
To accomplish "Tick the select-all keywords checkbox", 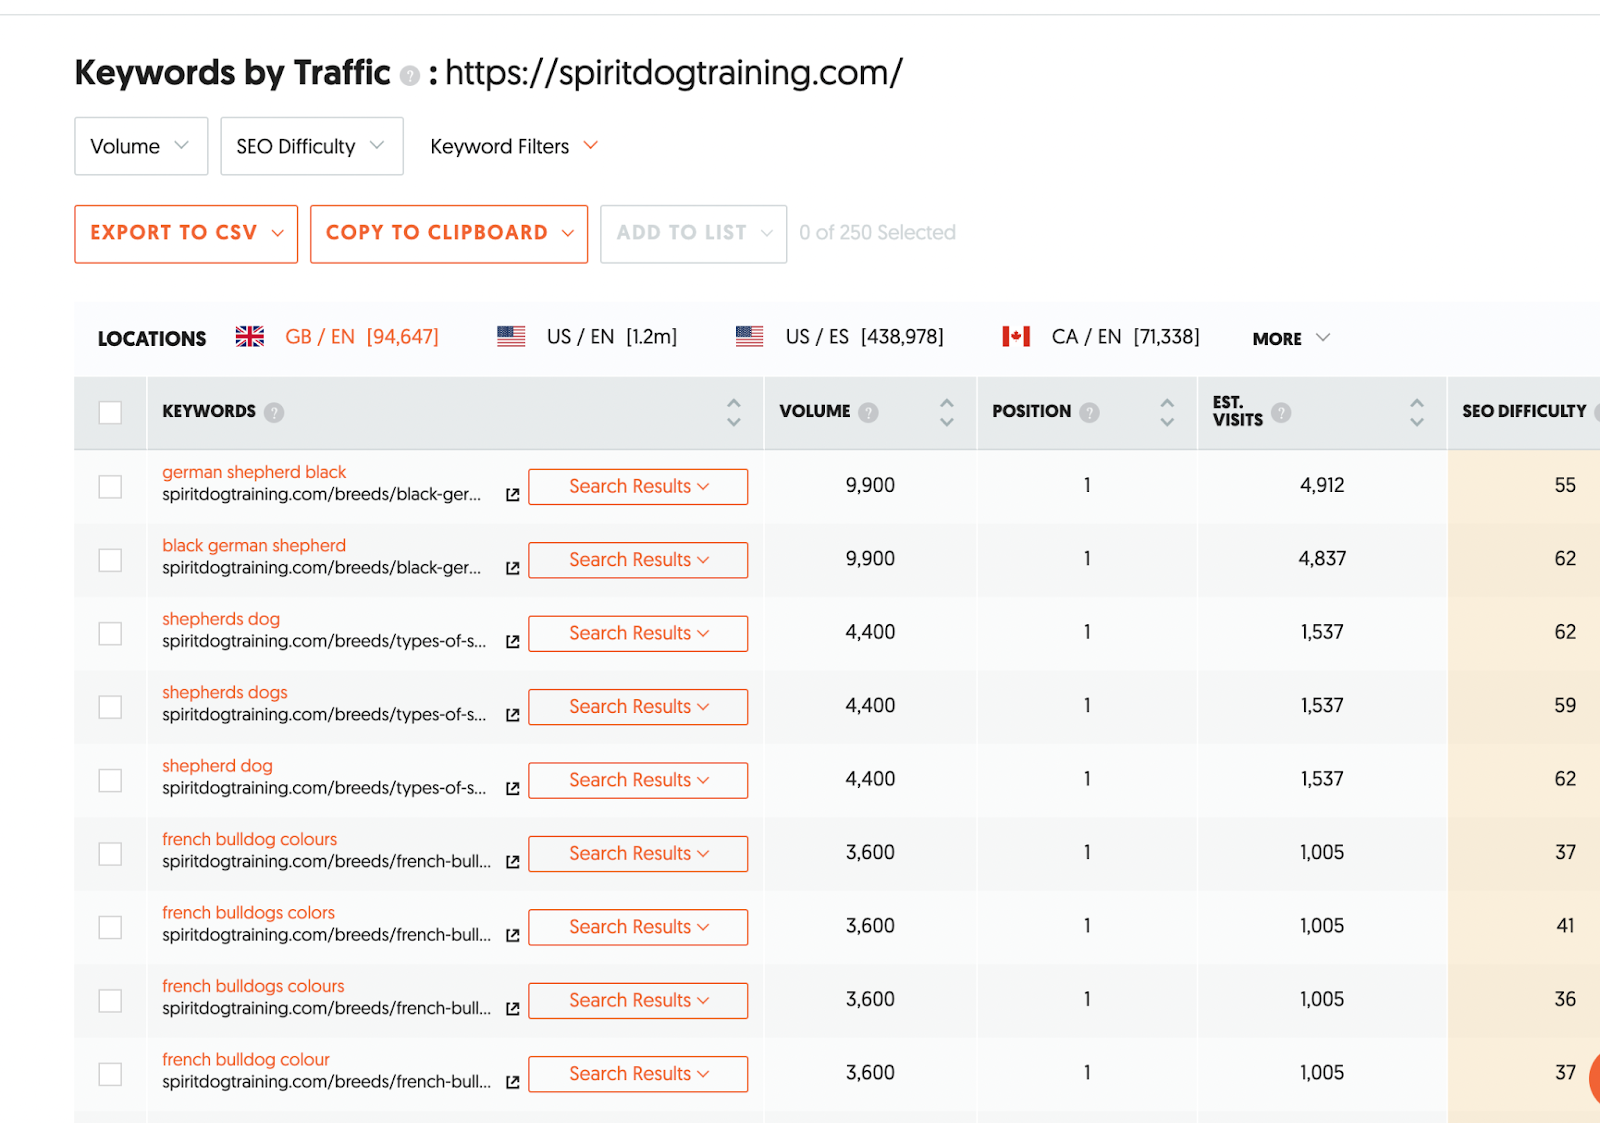I will tap(110, 412).
